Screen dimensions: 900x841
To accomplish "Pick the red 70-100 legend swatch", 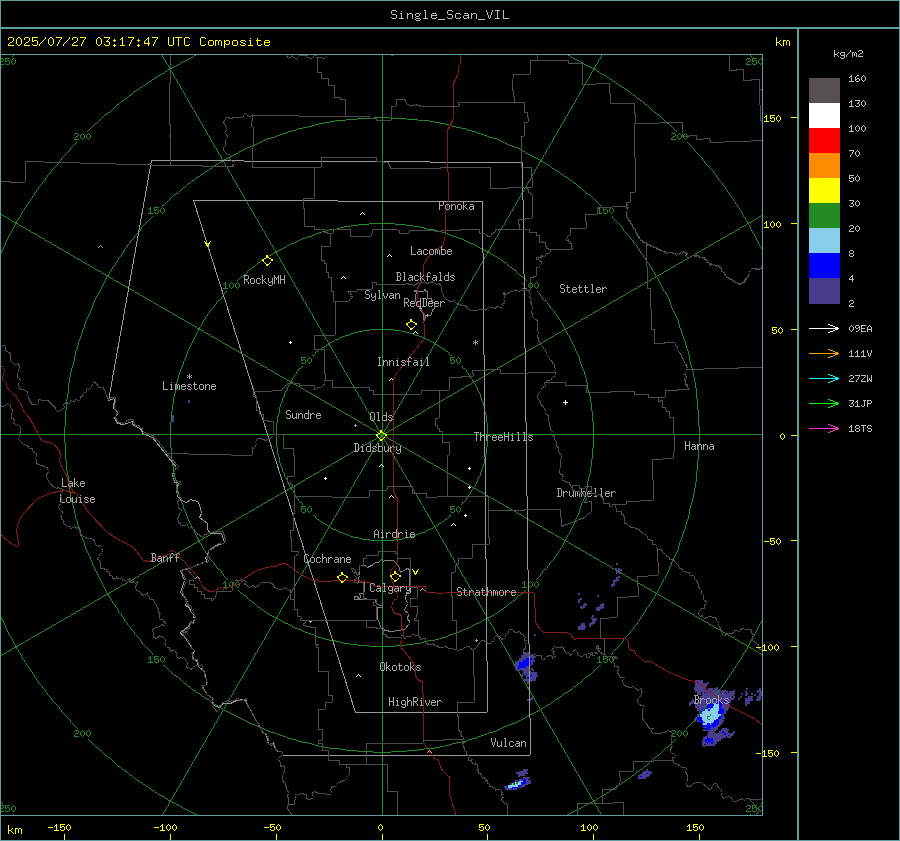I will tap(824, 141).
